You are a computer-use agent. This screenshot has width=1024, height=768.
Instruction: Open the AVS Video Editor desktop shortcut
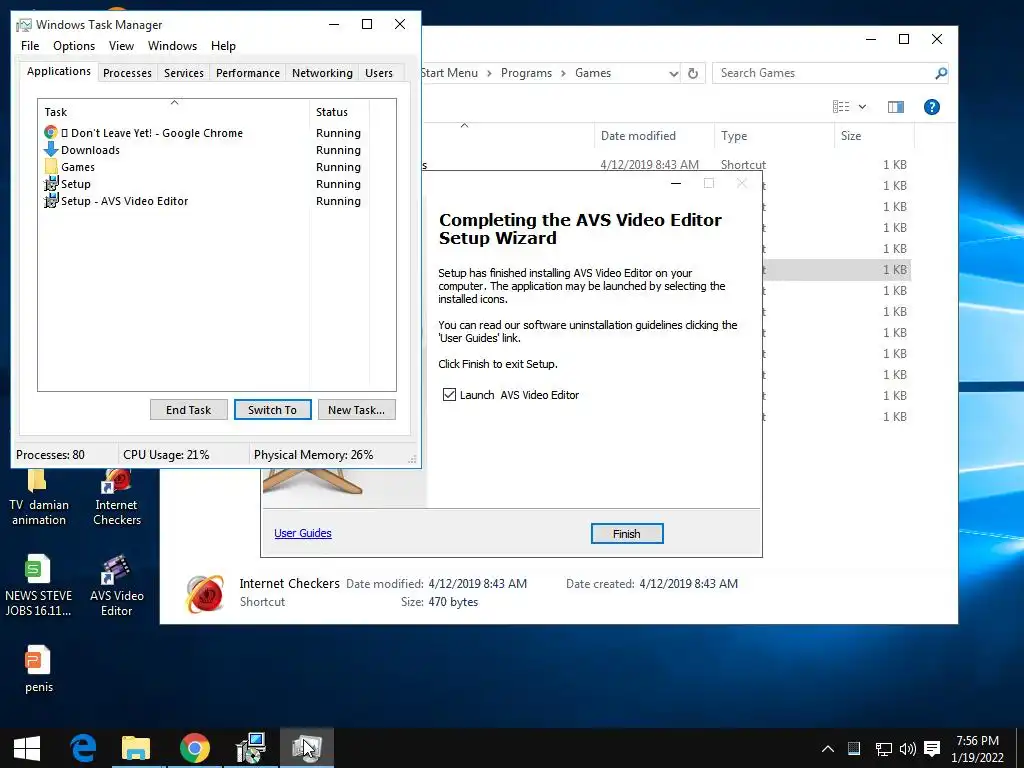[x=116, y=586]
